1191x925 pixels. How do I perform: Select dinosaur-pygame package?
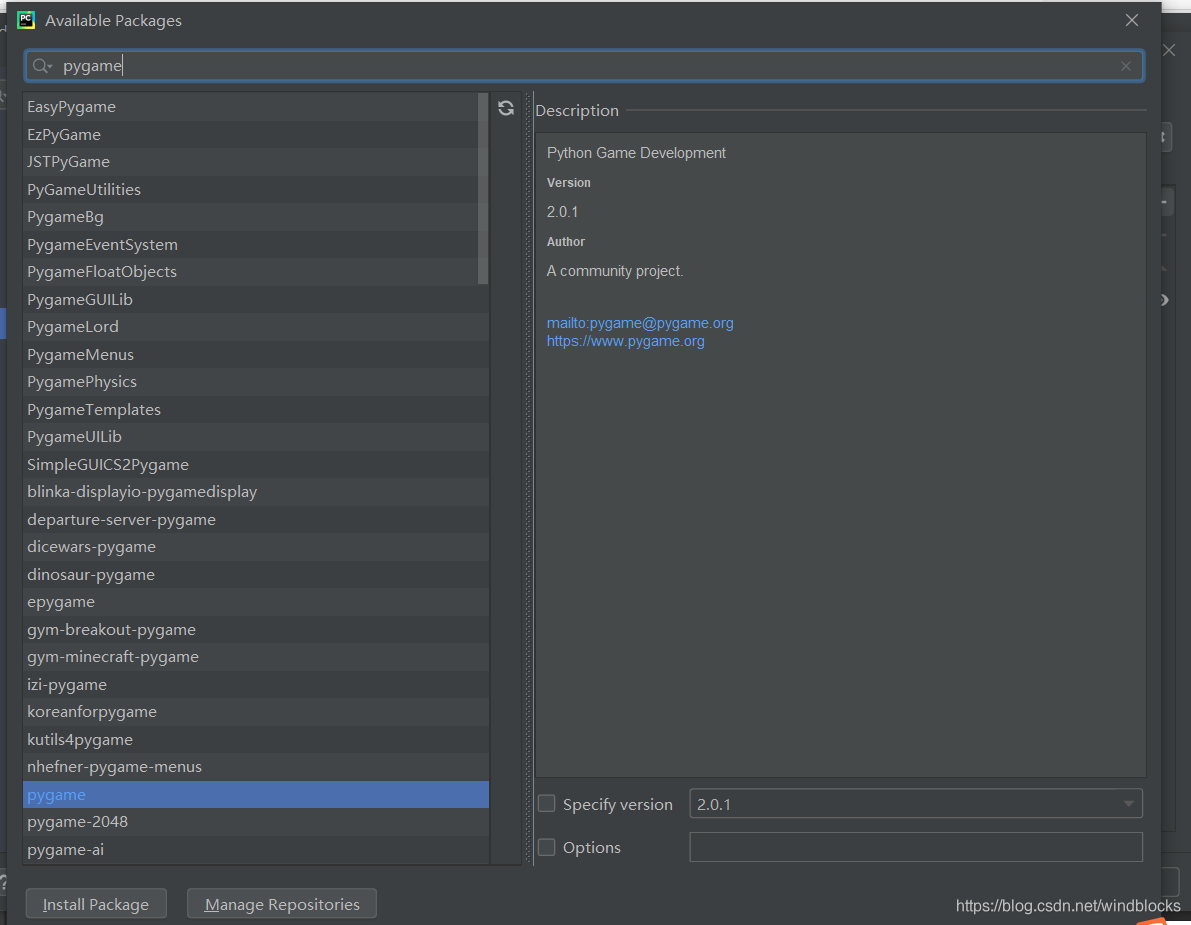[x=256, y=574]
